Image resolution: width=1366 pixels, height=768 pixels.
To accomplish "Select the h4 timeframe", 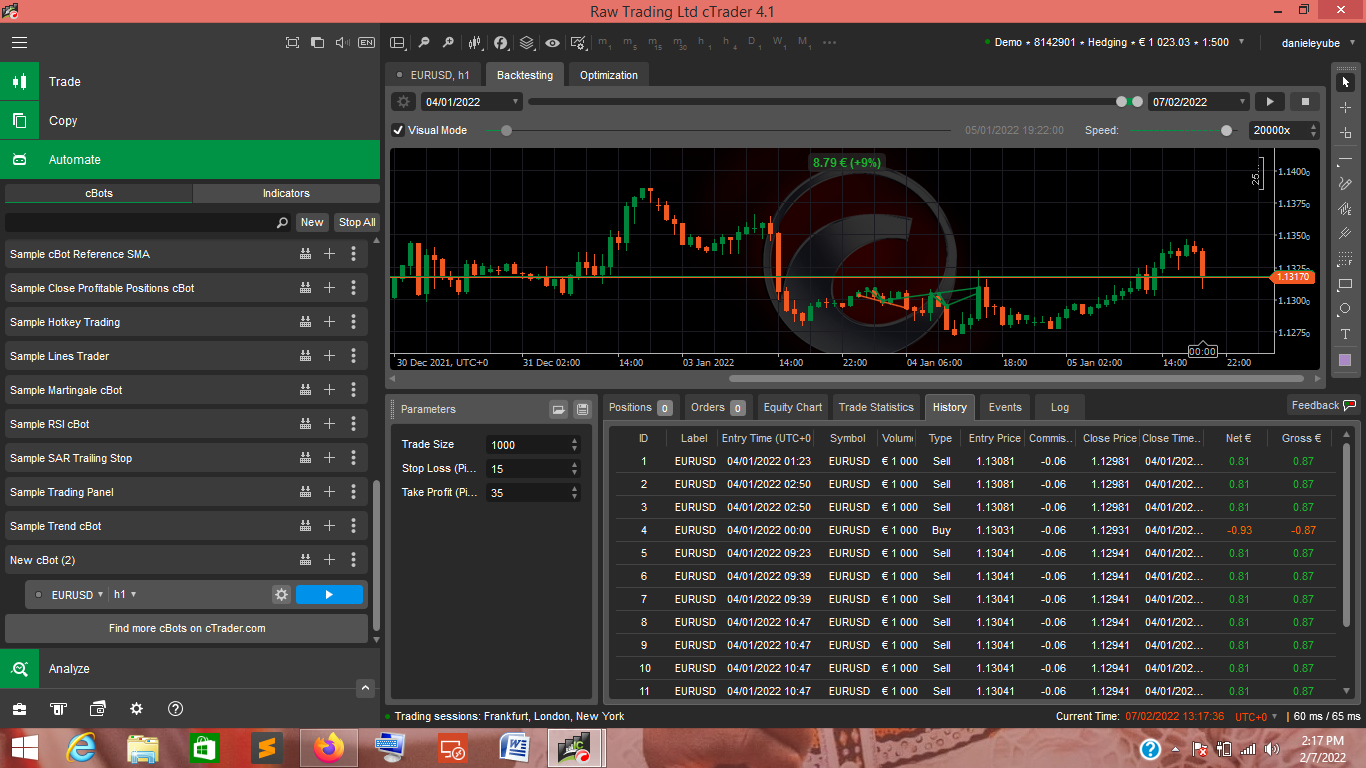I will 729,44.
